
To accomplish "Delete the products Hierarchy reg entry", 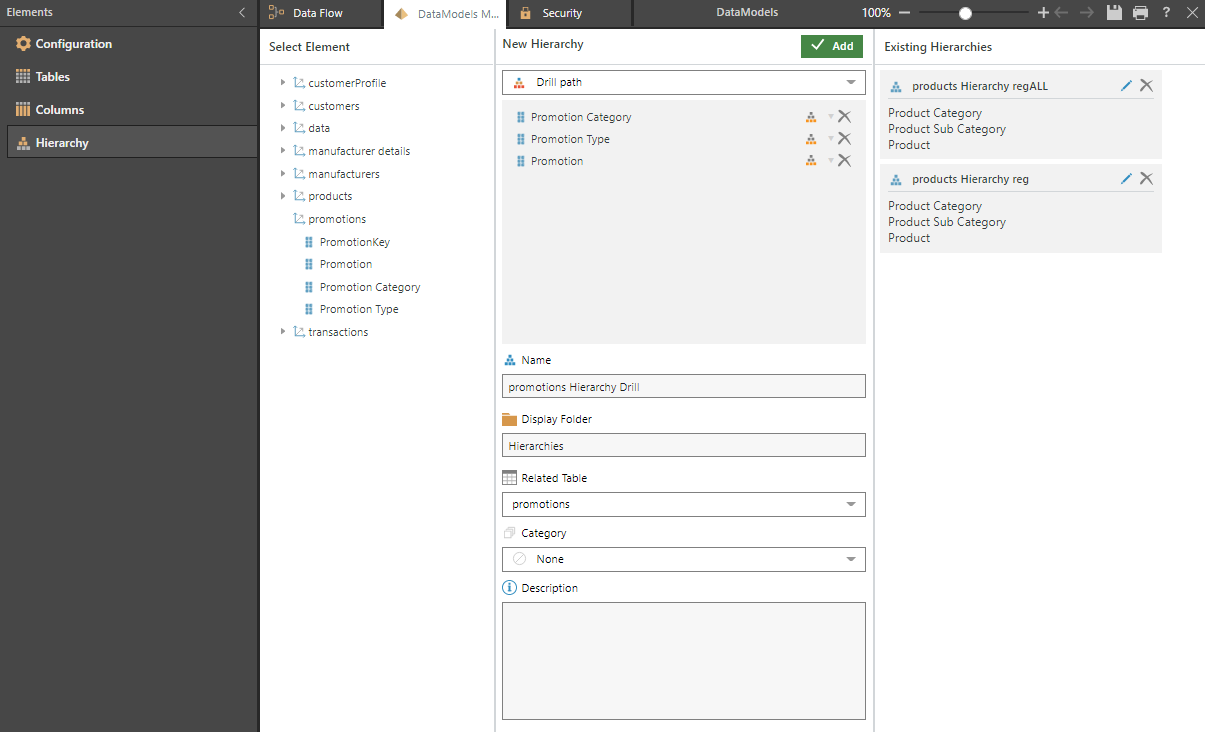I will tap(1146, 179).
